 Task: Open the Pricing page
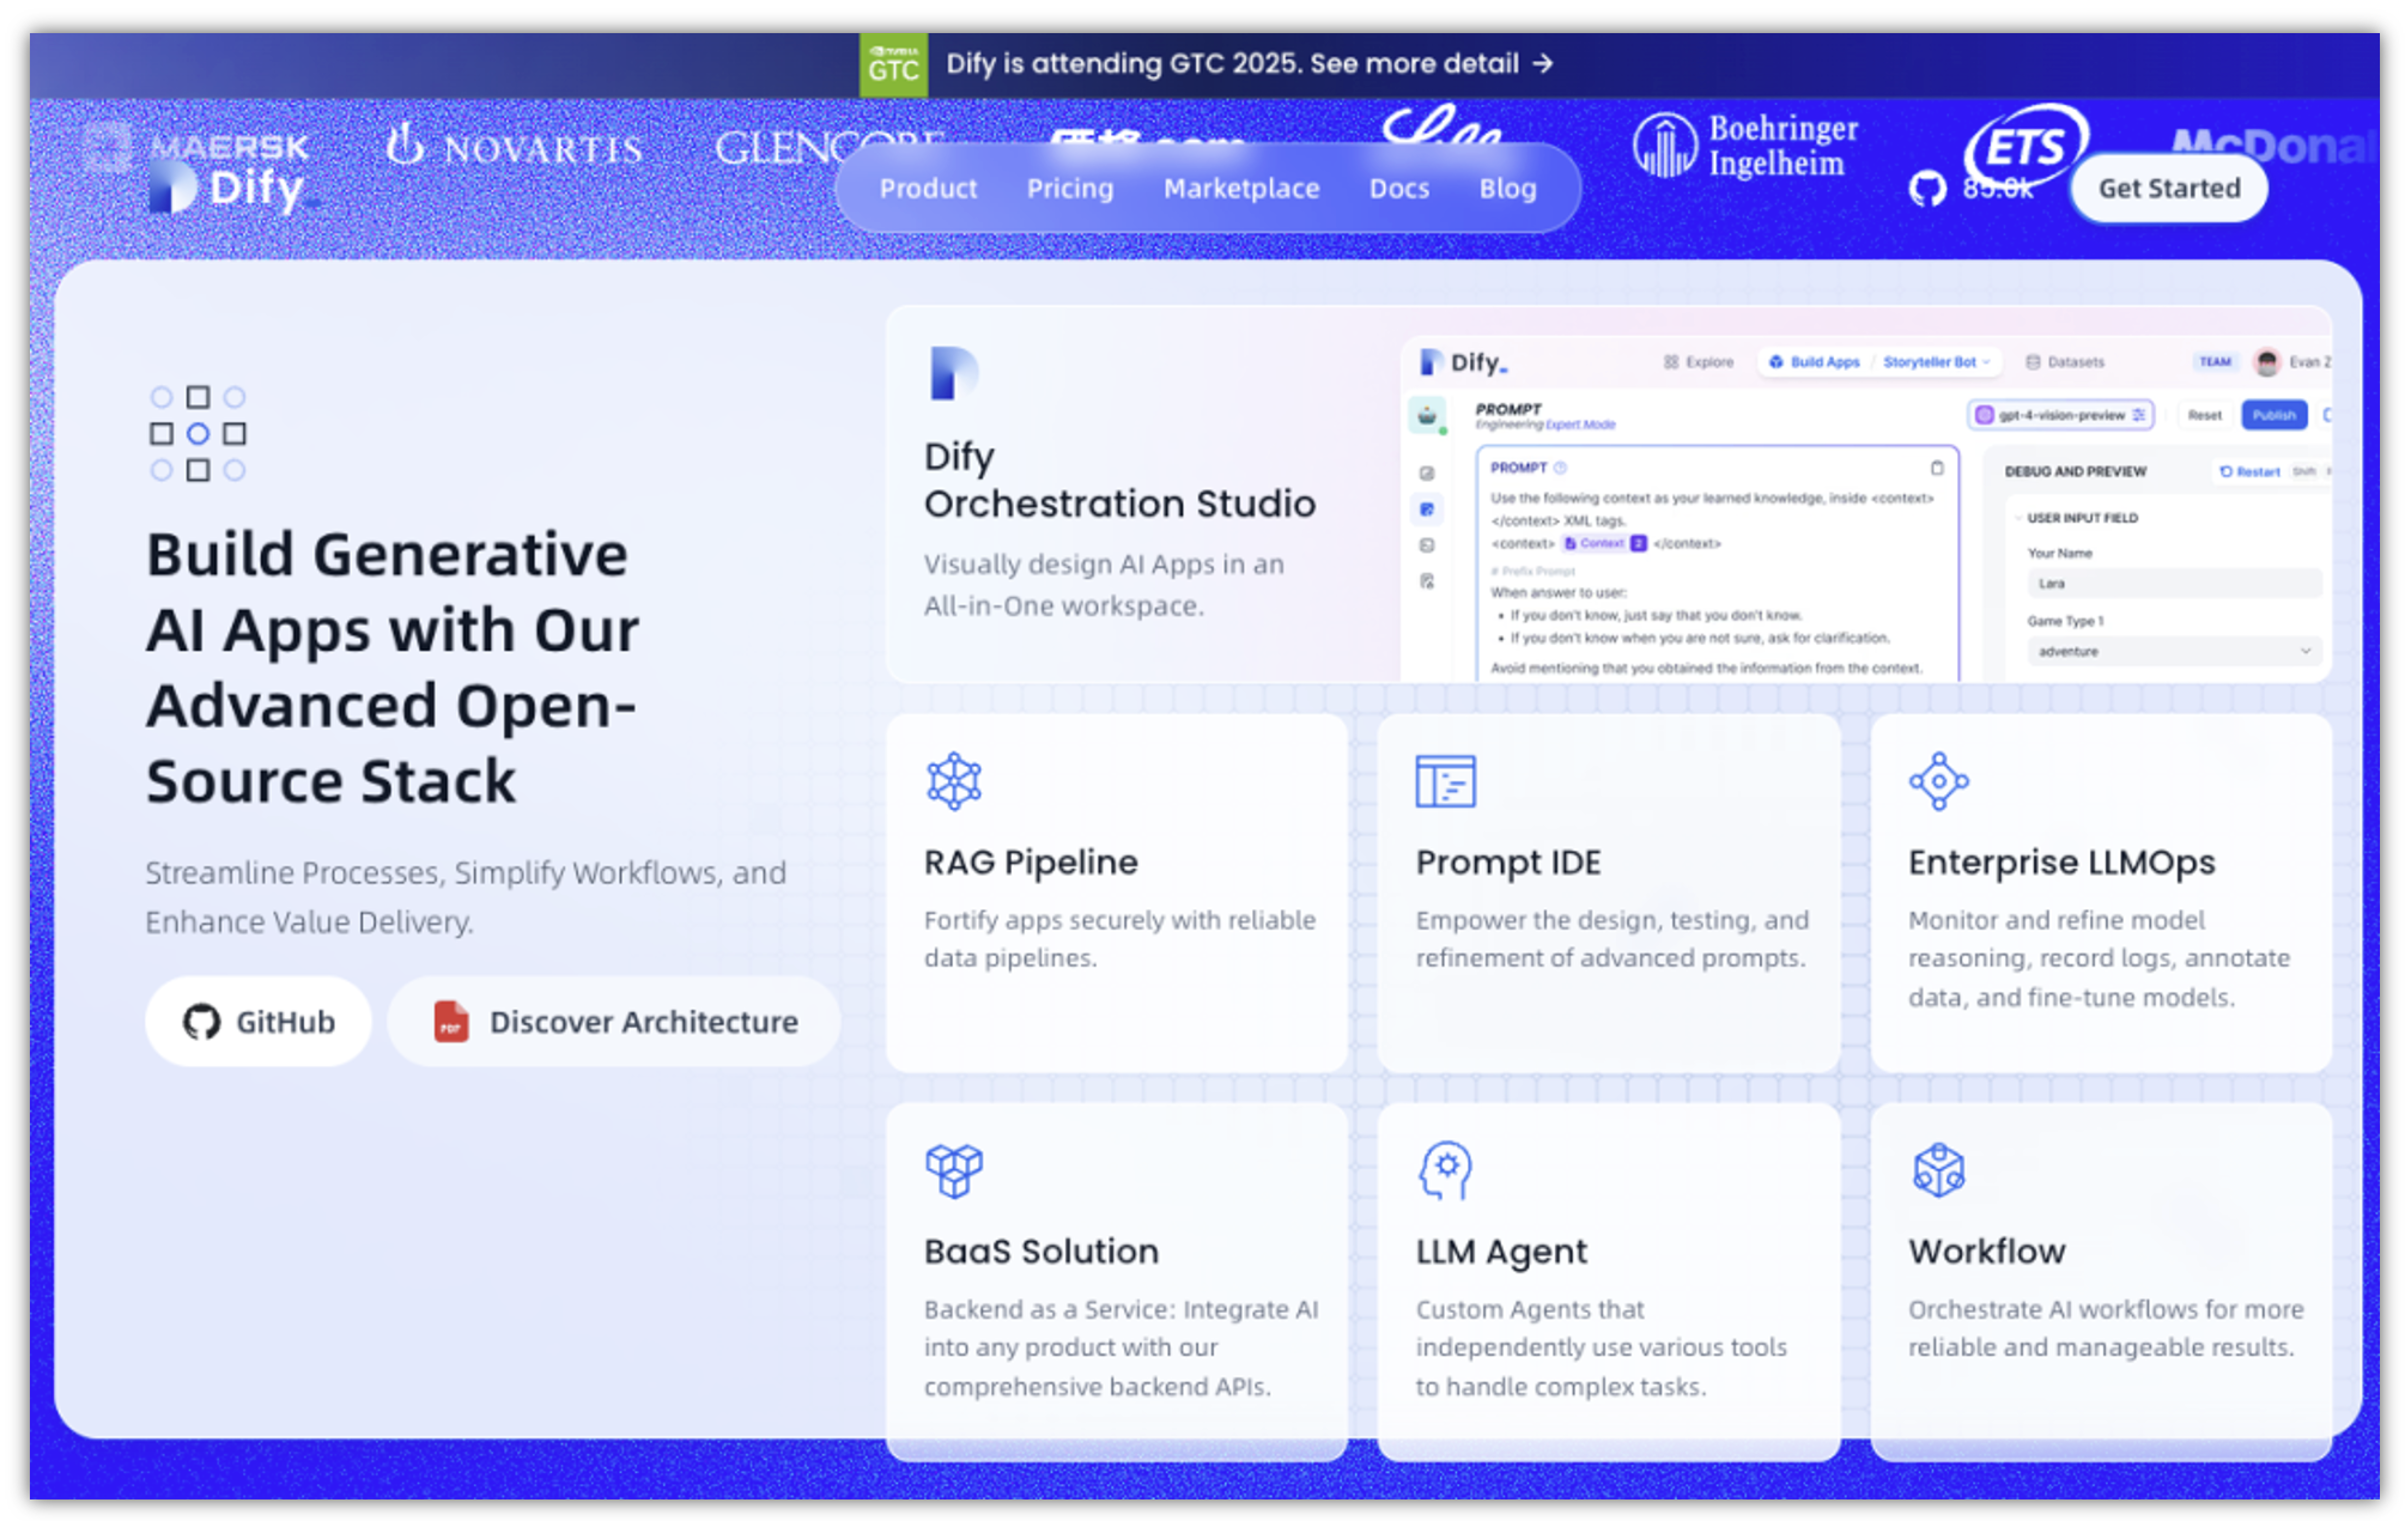pos(1069,188)
